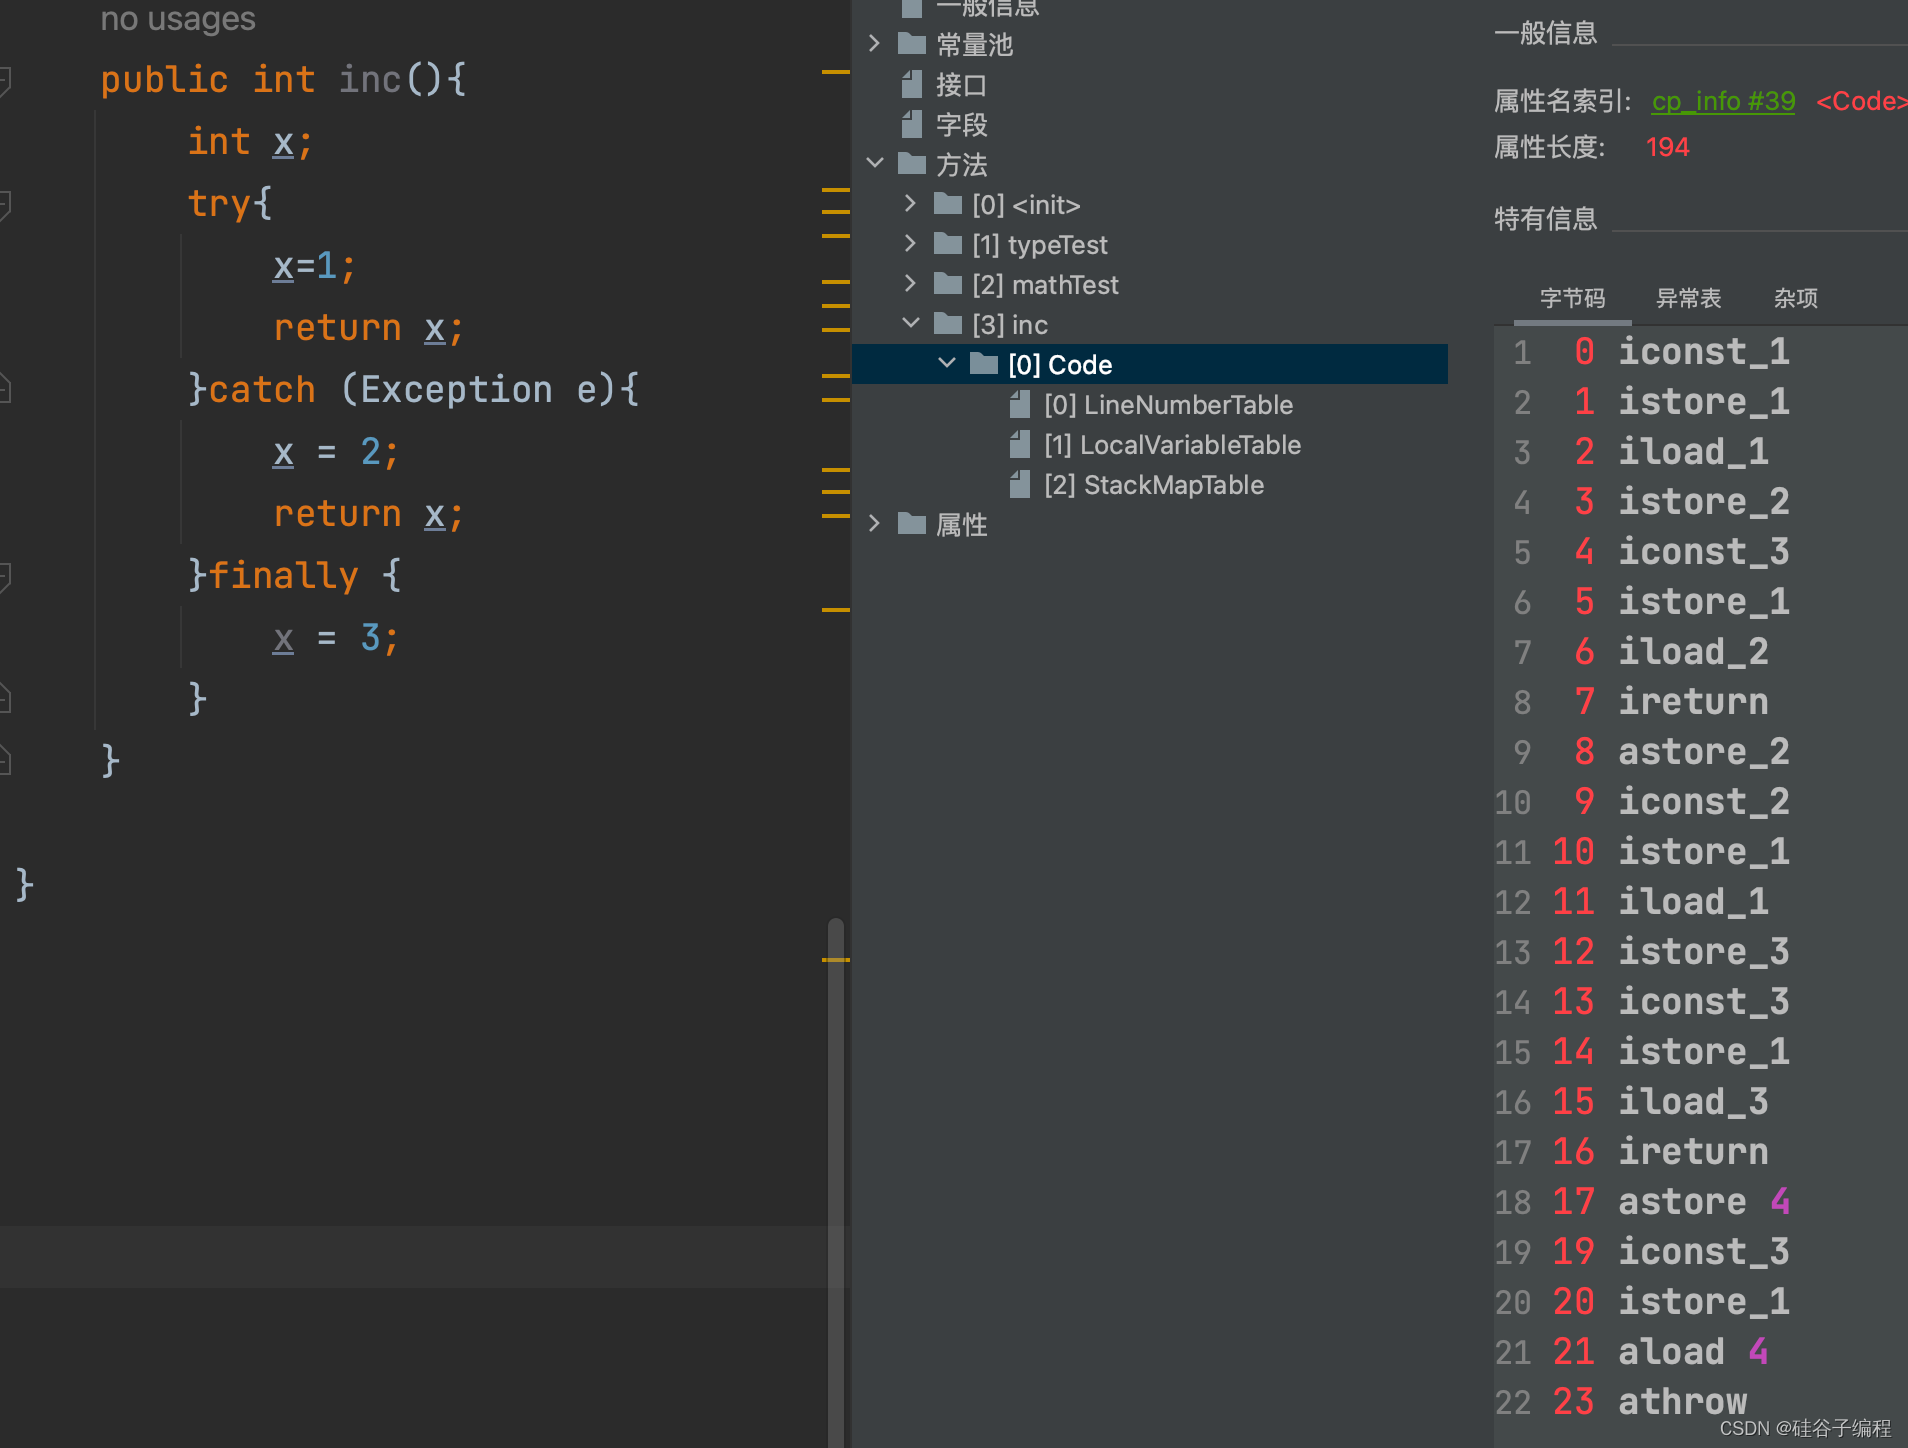Expand the [0] <init> method
The width and height of the screenshot is (1908, 1448).
(x=910, y=203)
